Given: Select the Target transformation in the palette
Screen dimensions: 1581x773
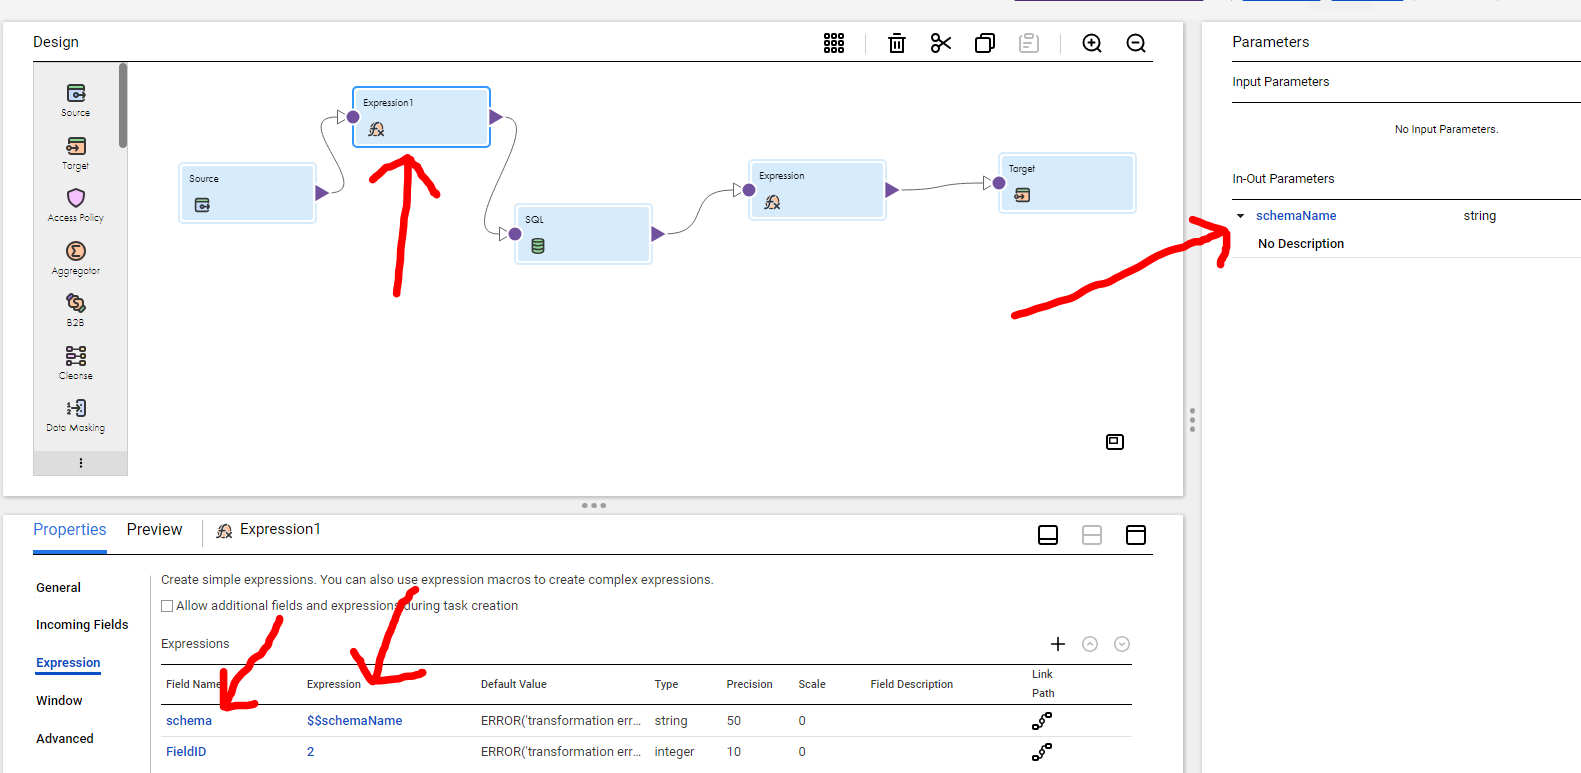Looking at the screenshot, I should 76,153.
